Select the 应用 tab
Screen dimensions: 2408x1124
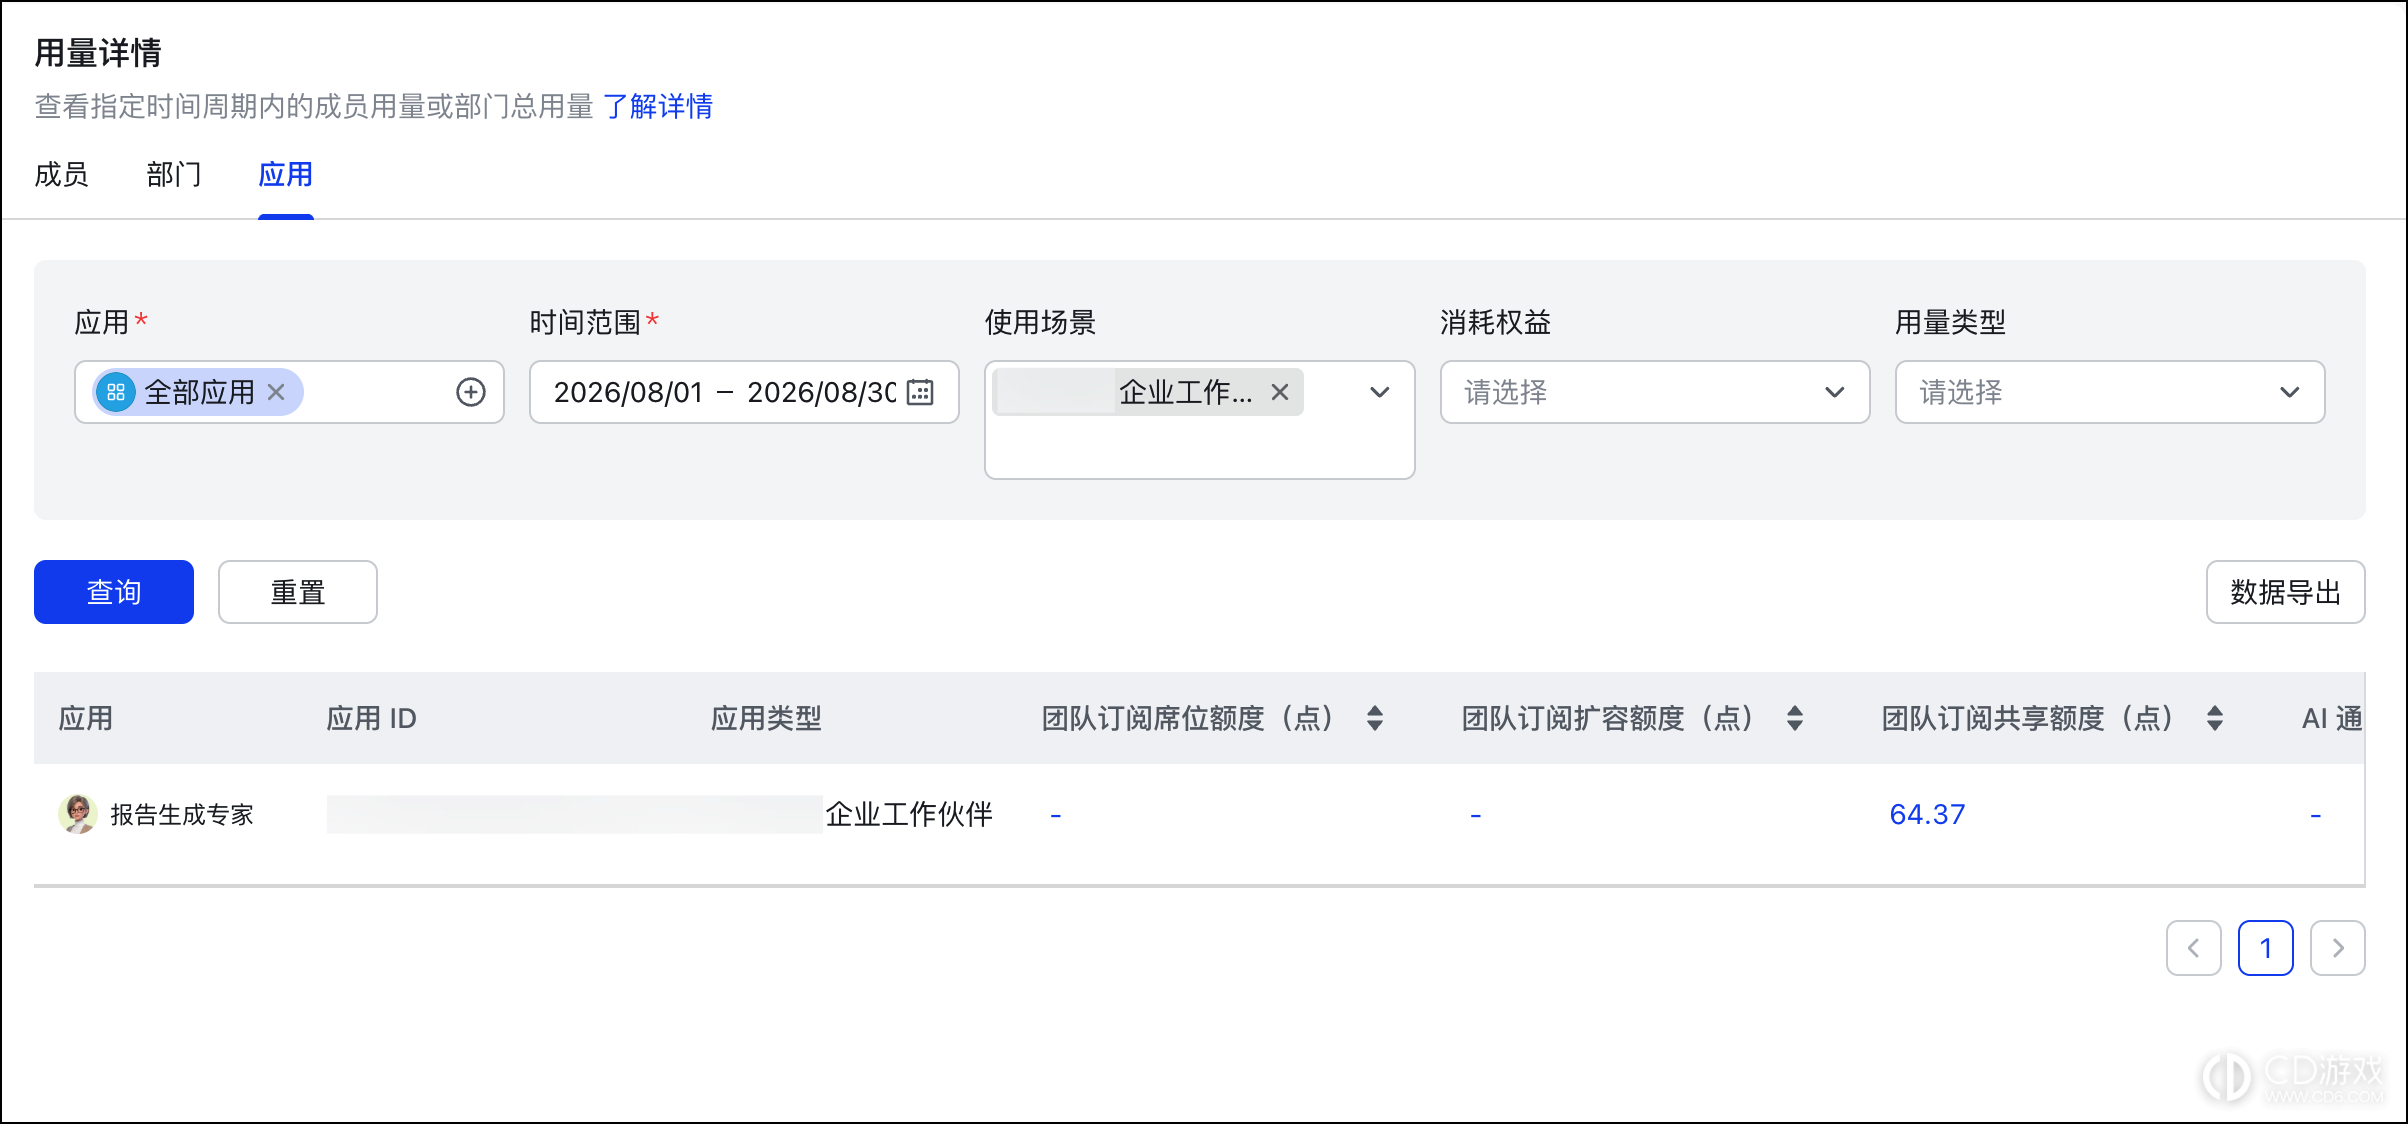286,175
